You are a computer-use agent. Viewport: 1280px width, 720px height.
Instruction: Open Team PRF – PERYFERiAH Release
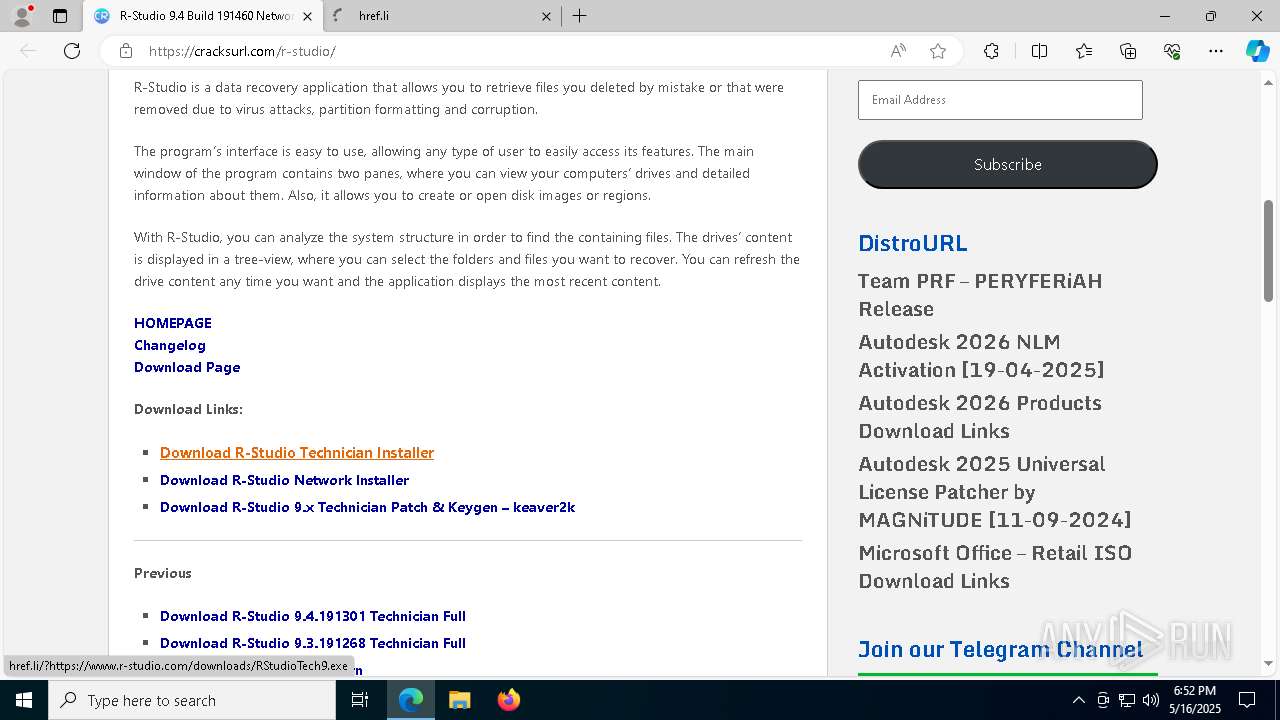[980, 295]
